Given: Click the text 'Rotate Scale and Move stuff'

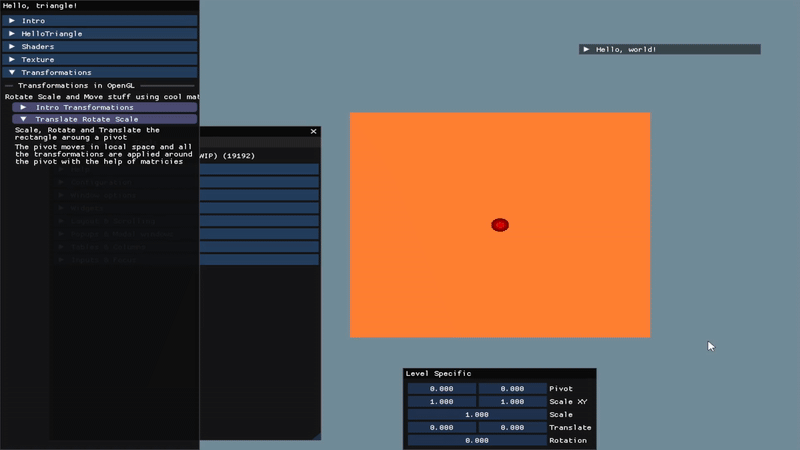Looking at the screenshot, I should [68, 97].
